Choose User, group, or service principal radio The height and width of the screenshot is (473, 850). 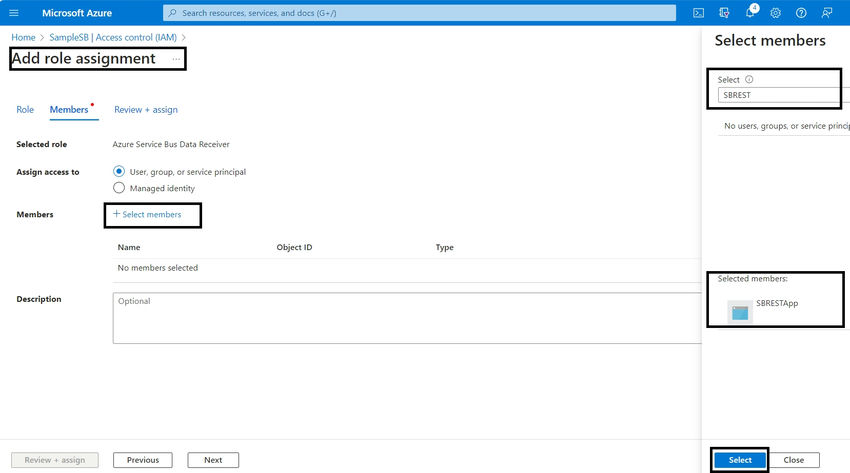click(x=119, y=171)
